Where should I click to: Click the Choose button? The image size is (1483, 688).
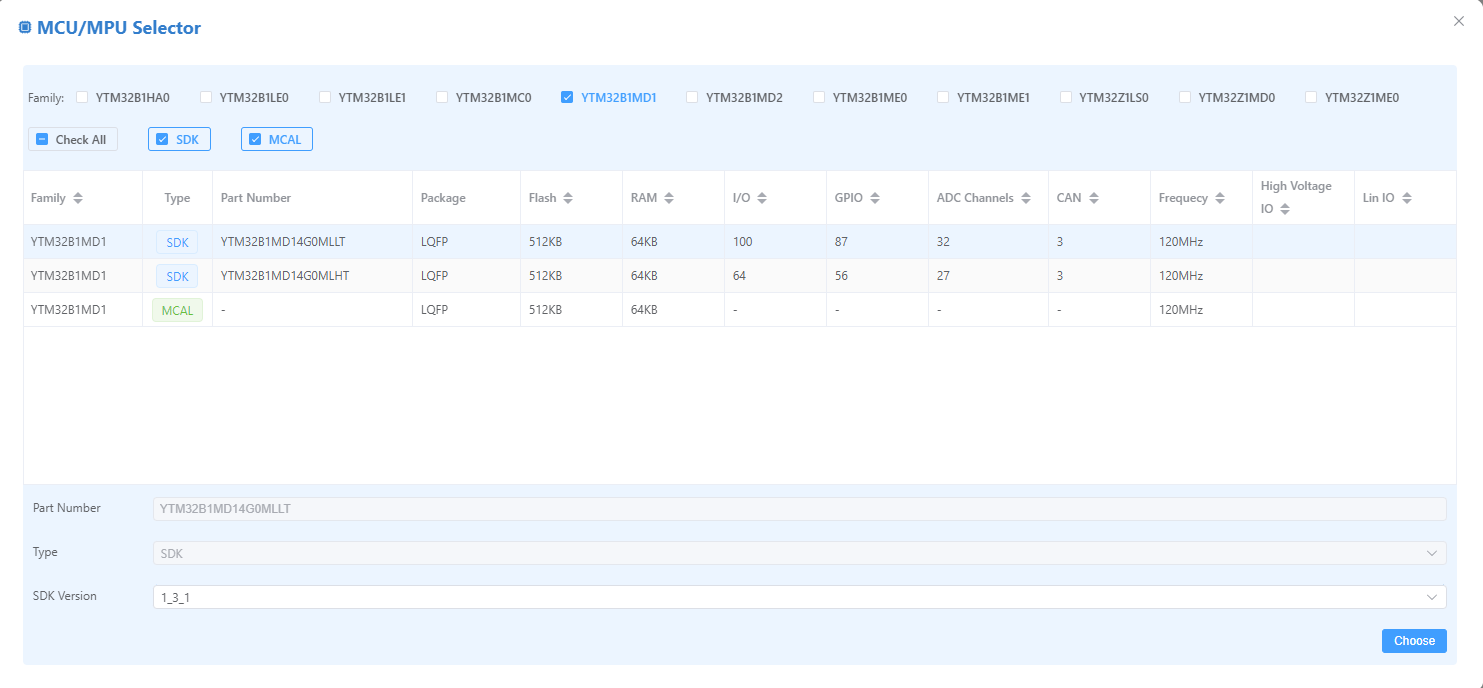1414,641
